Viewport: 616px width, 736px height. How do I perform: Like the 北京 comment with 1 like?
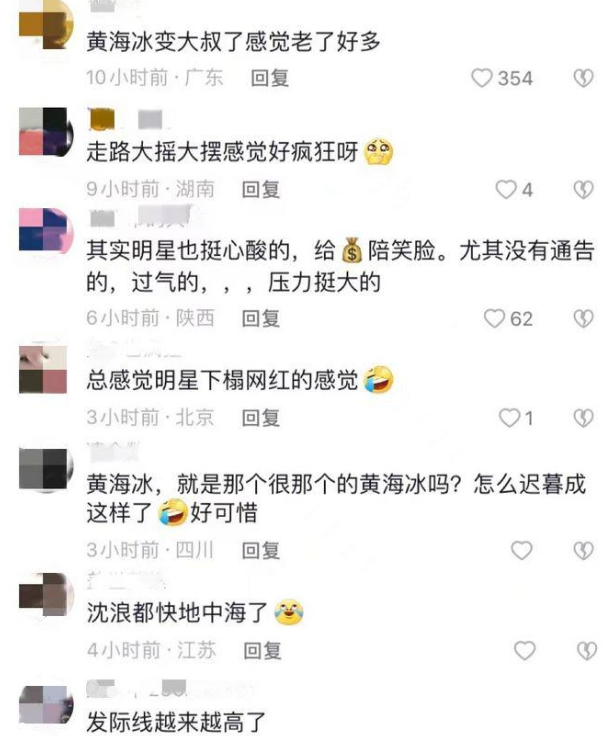click(x=509, y=418)
